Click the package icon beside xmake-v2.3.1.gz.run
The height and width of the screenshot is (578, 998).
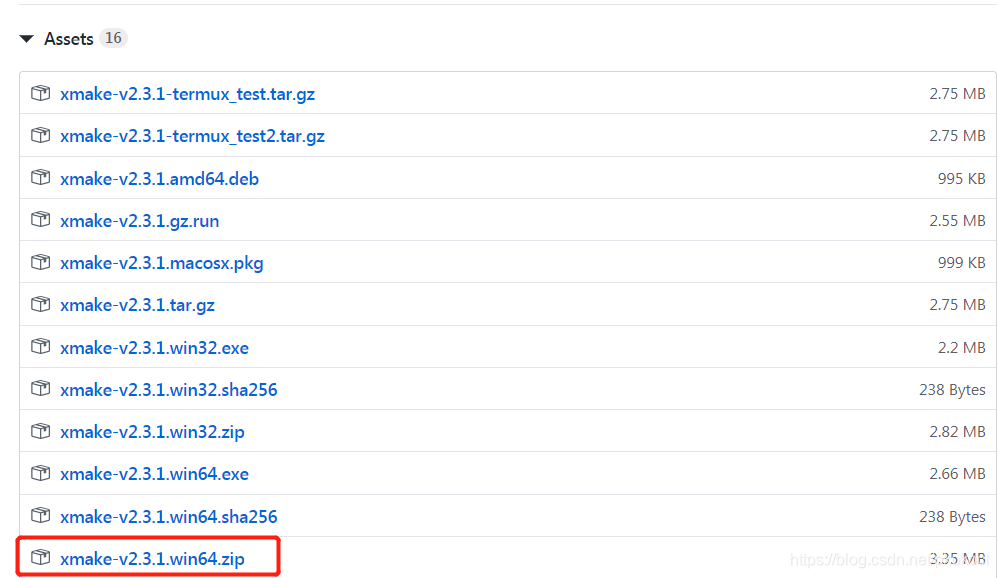40,220
